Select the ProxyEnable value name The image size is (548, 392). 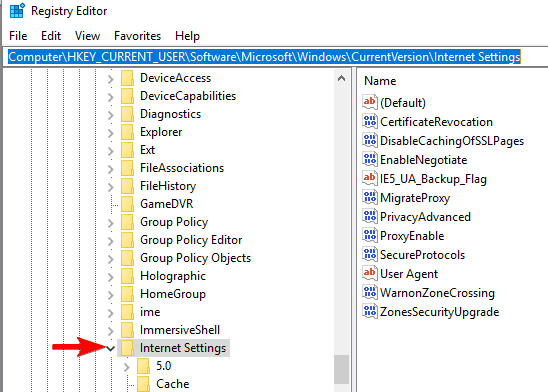coord(412,236)
